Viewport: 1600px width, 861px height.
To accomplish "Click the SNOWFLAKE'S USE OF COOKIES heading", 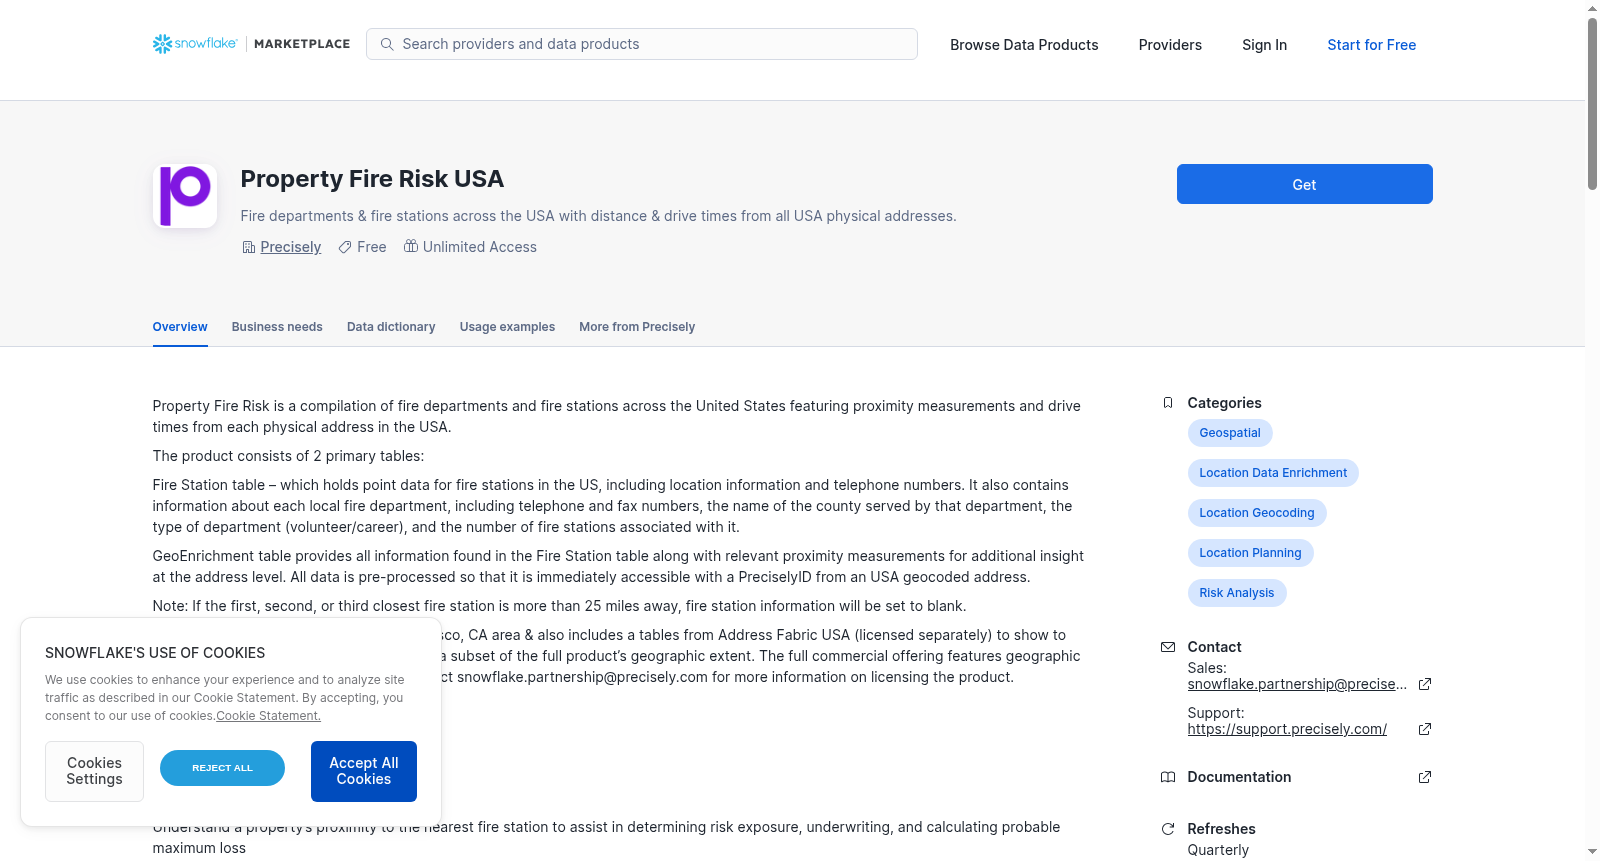I will click(x=155, y=653).
